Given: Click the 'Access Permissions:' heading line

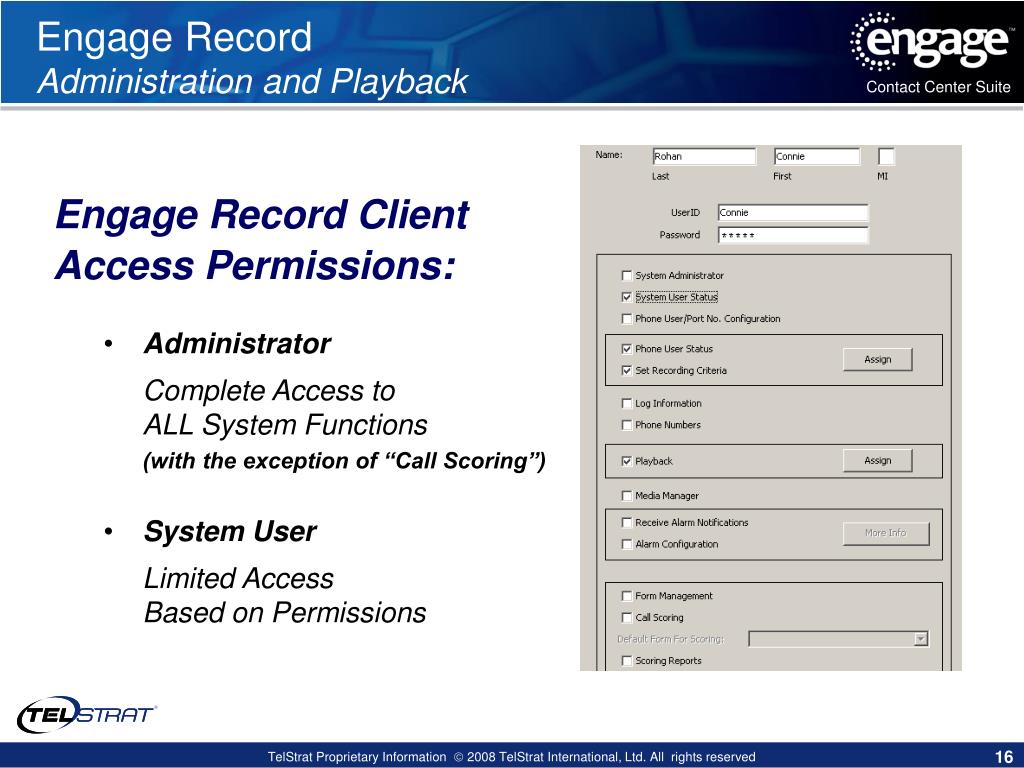Looking at the screenshot, I should tap(255, 266).
